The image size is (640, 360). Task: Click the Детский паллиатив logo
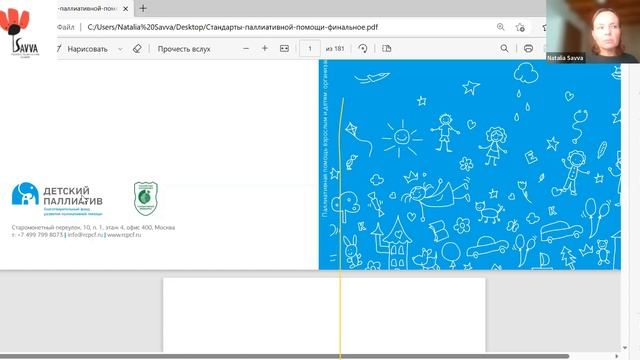pos(57,199)
